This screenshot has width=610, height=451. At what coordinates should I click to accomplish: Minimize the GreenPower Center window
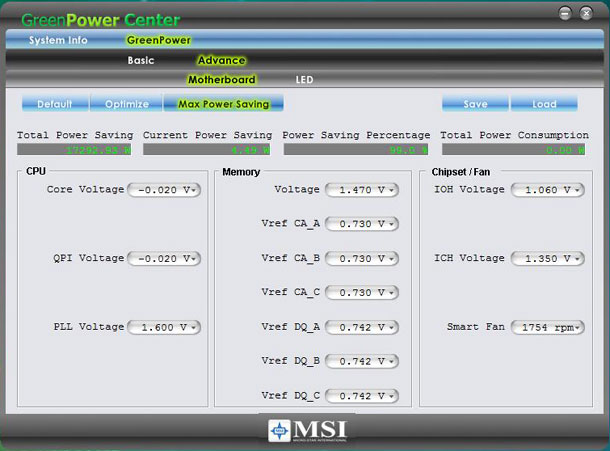565,14
